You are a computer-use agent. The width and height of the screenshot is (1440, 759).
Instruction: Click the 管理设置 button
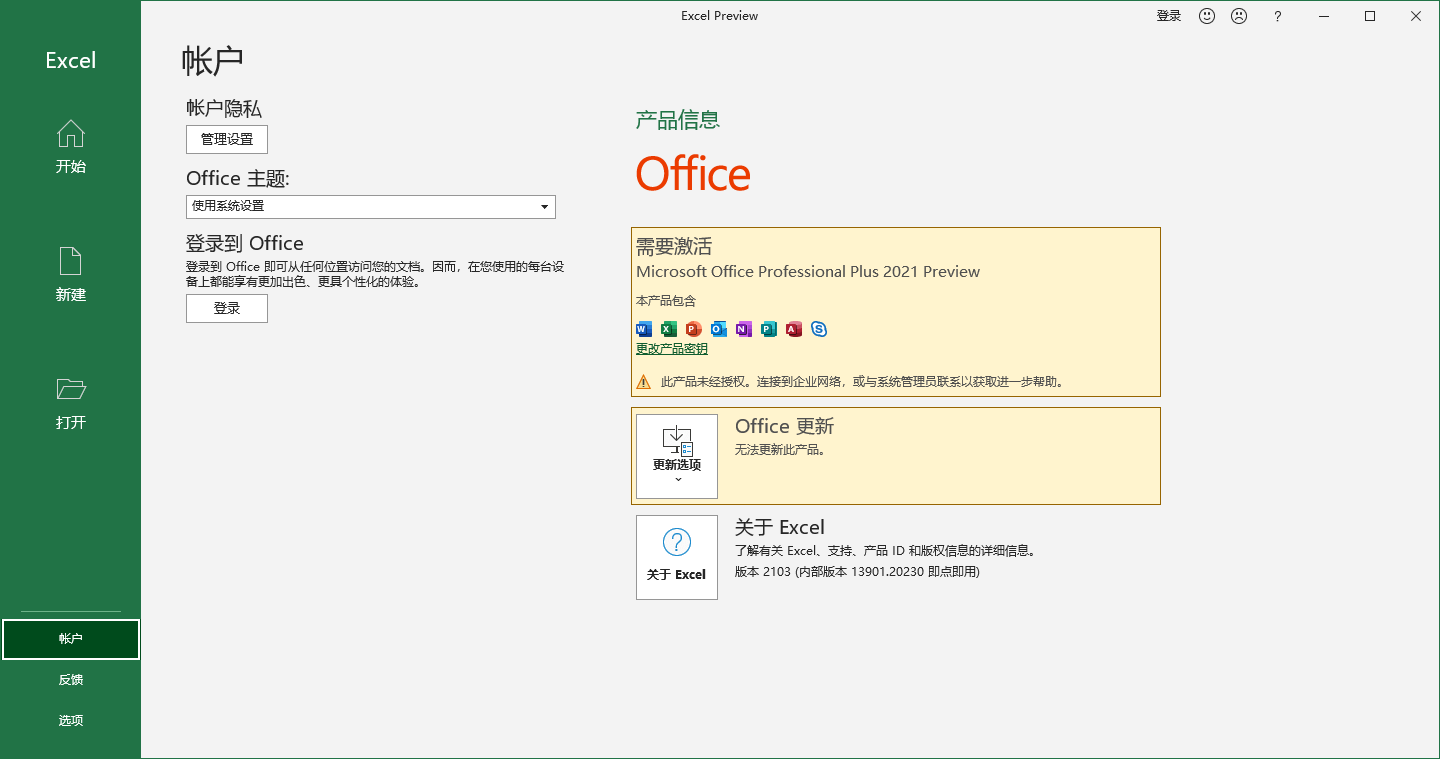226,139
